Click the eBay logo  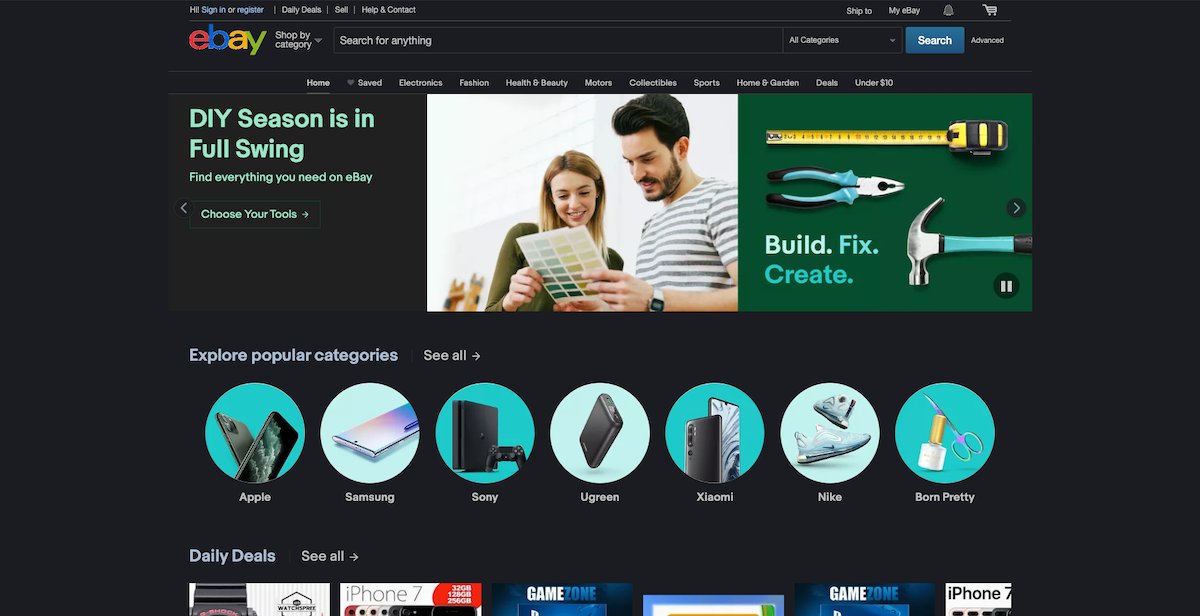(227, 40)
